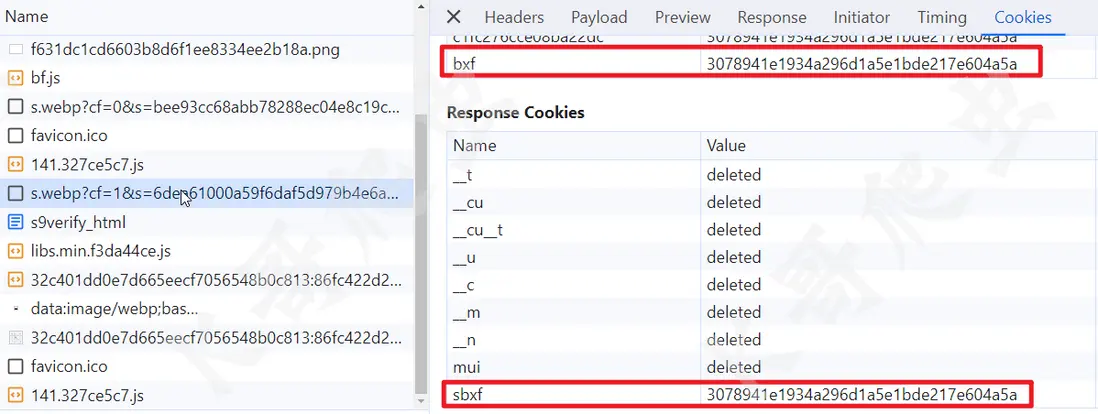Switch to the Headers tab
1098x414 pixels.
coord(514,17)
